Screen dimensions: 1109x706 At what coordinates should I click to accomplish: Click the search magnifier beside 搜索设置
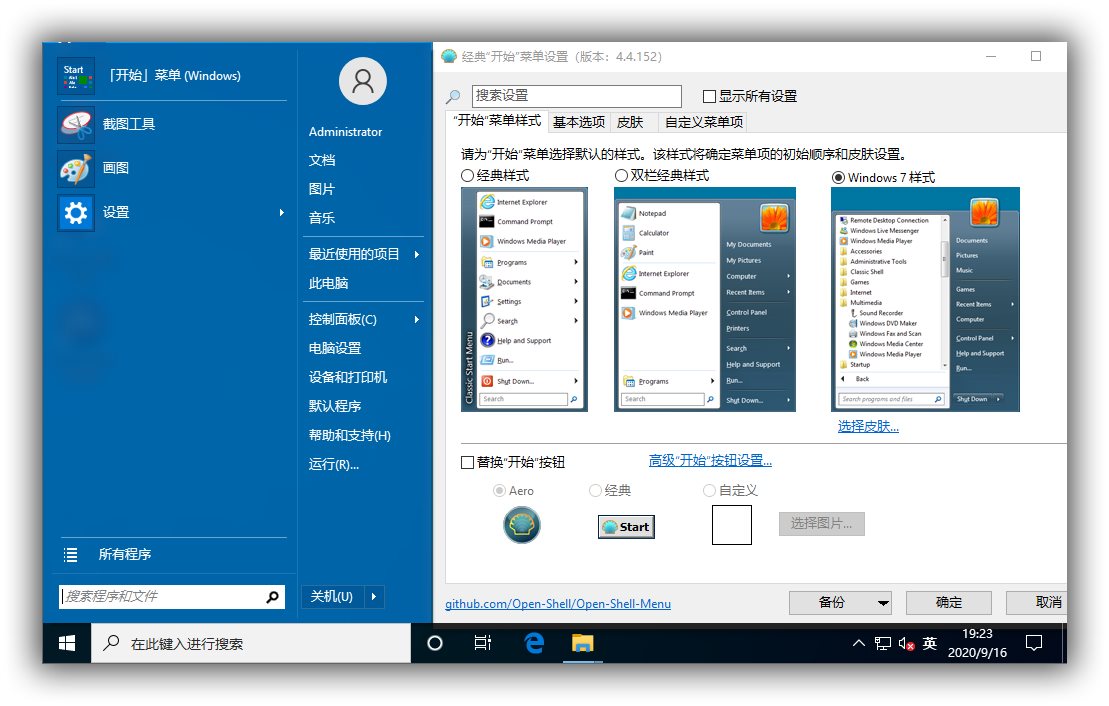453,96
